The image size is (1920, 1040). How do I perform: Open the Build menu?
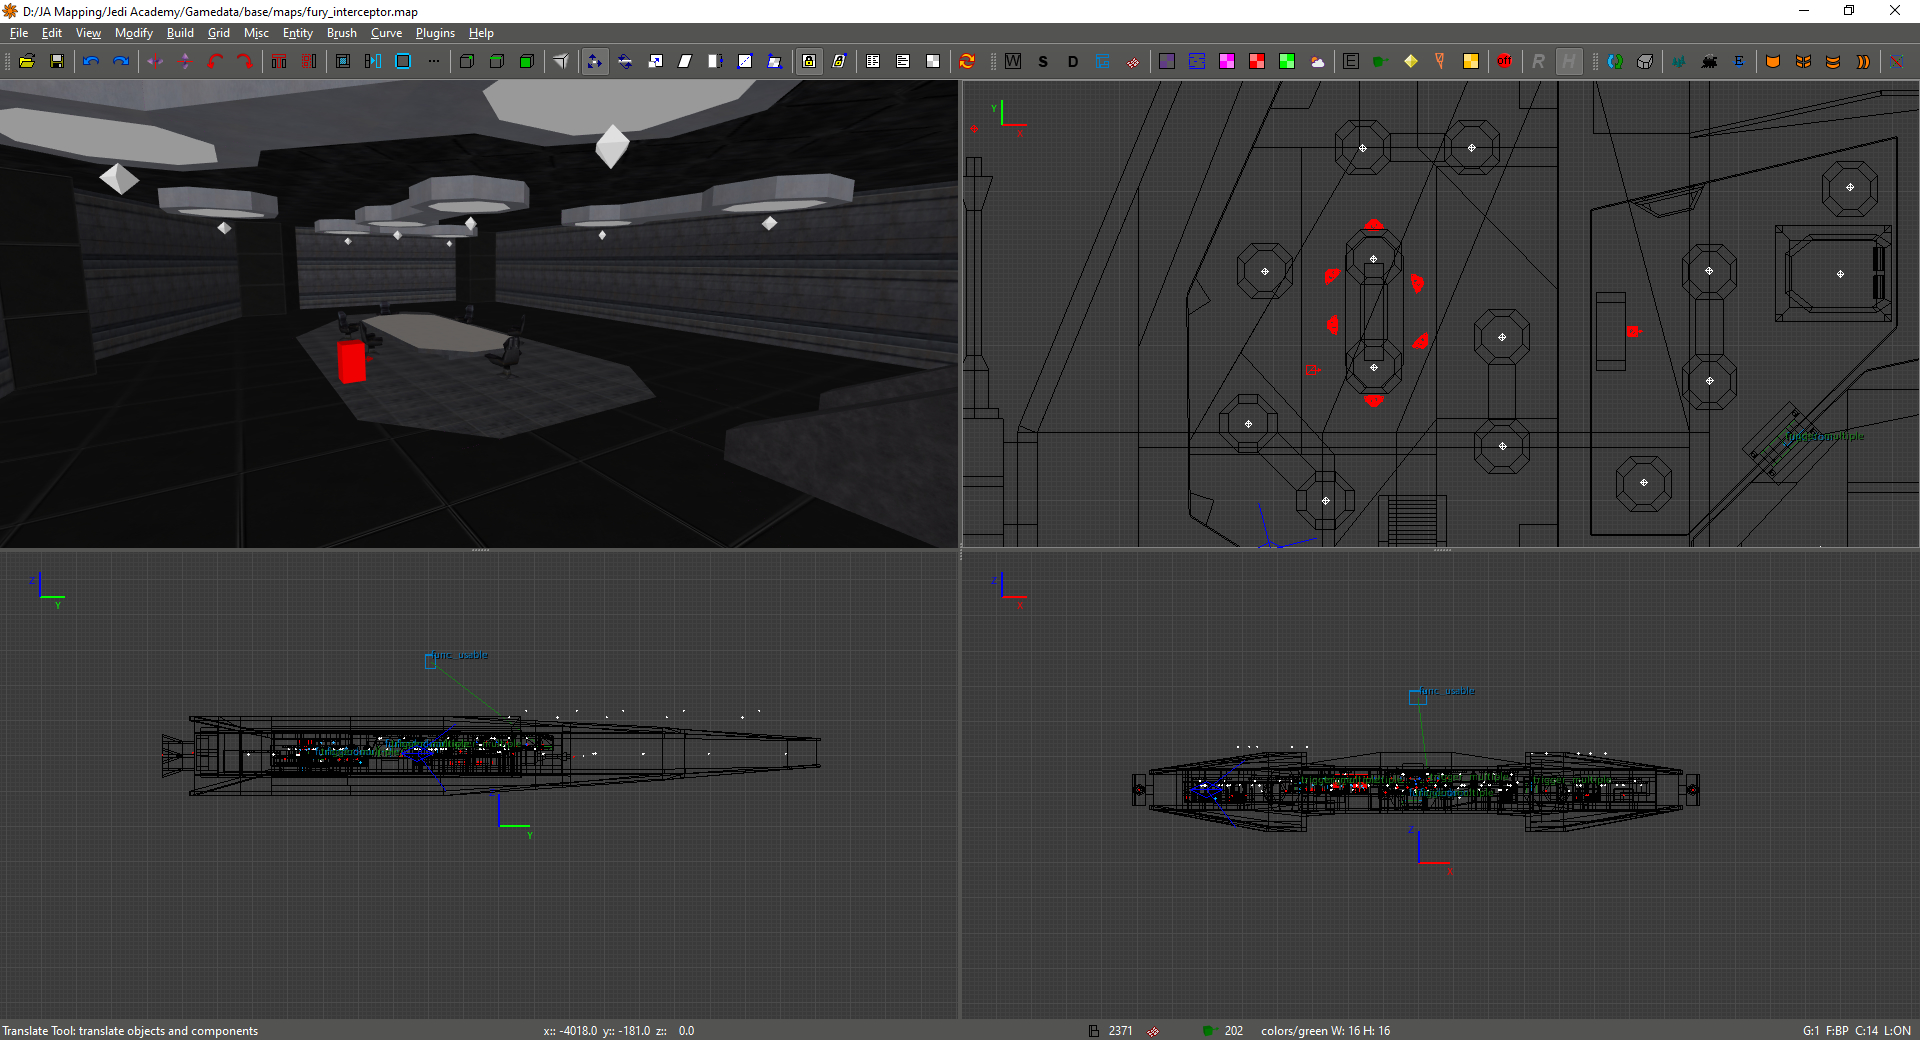180,33
